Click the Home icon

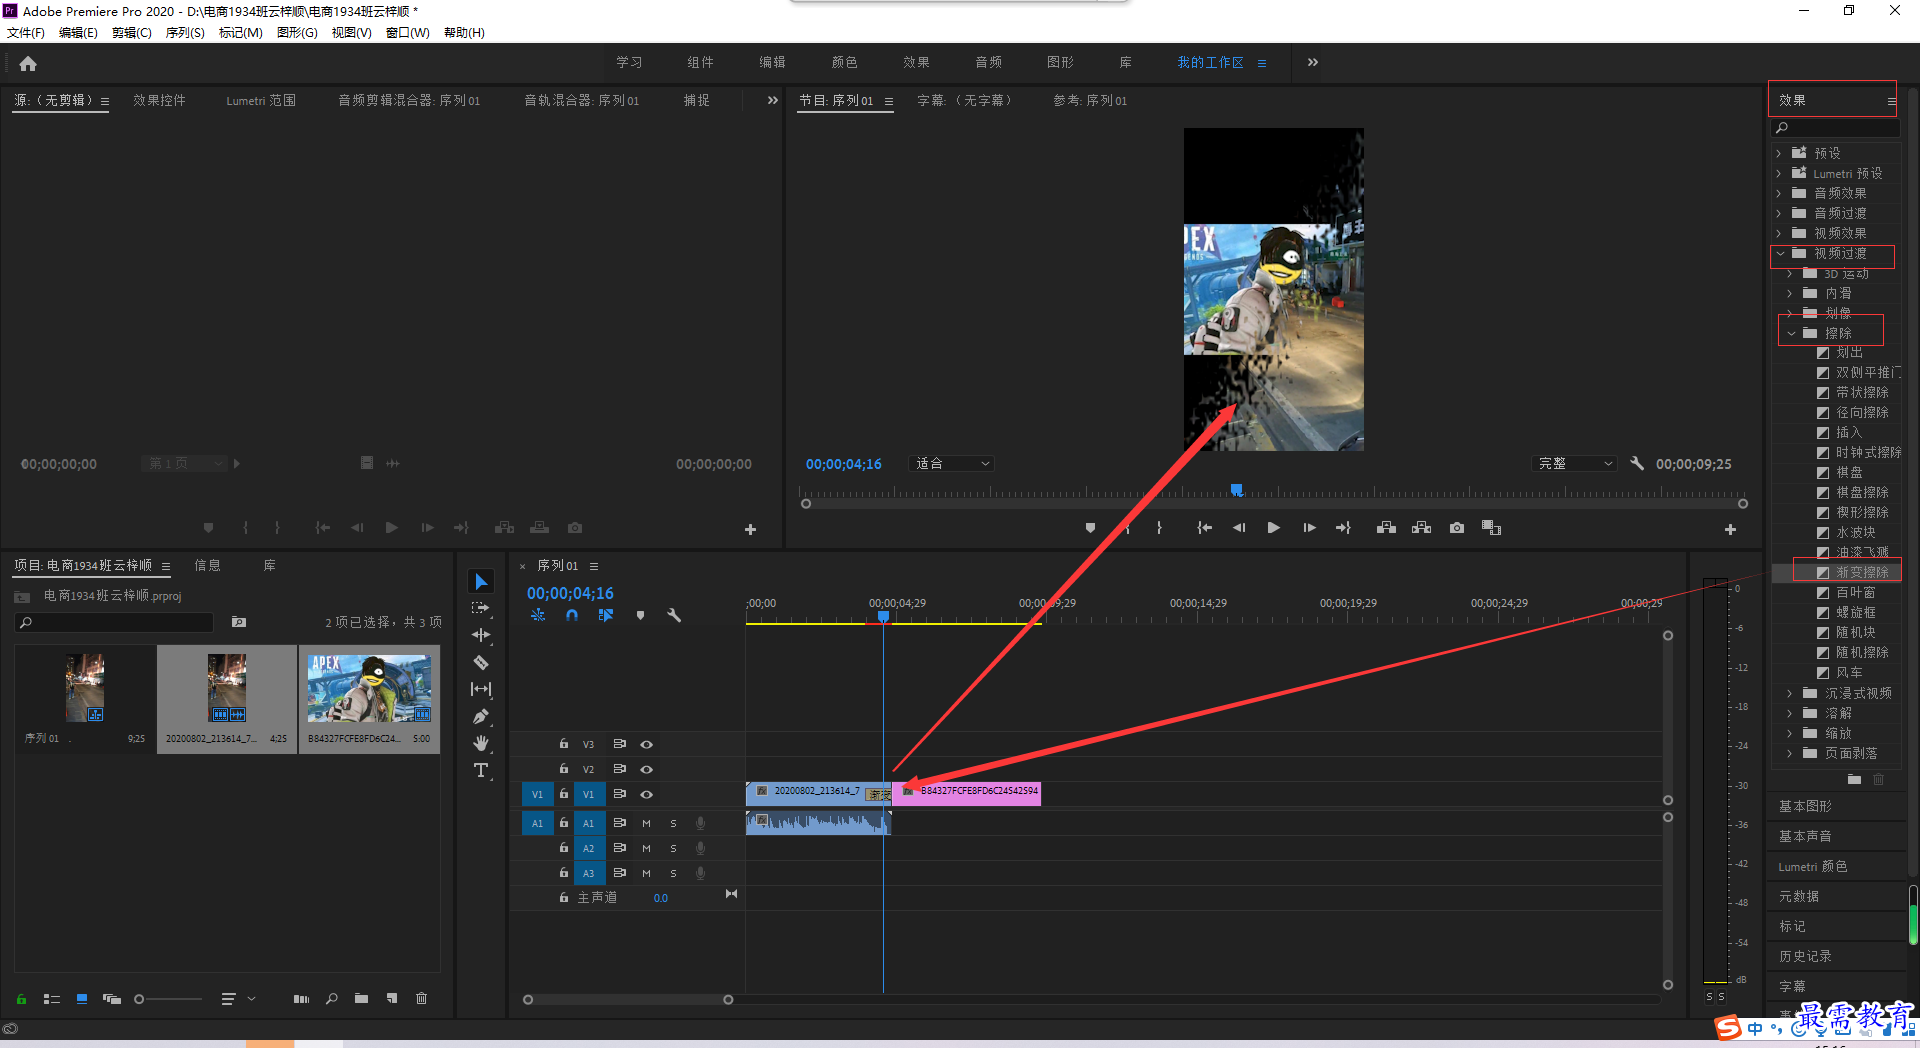[x=28, y=63]
